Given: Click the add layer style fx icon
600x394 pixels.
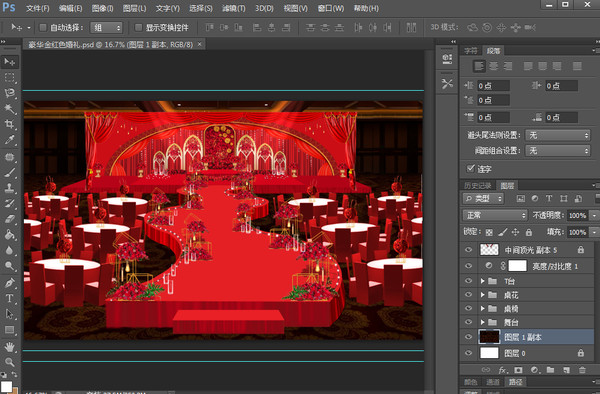Looking at the screenshot, I should (x=503, y=370).
